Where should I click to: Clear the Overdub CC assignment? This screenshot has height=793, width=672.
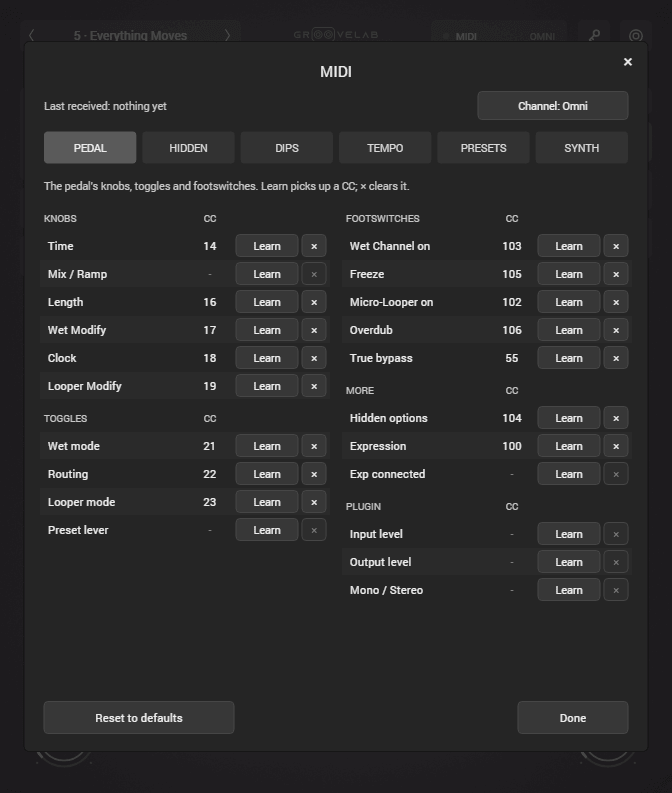coord(616,330)
